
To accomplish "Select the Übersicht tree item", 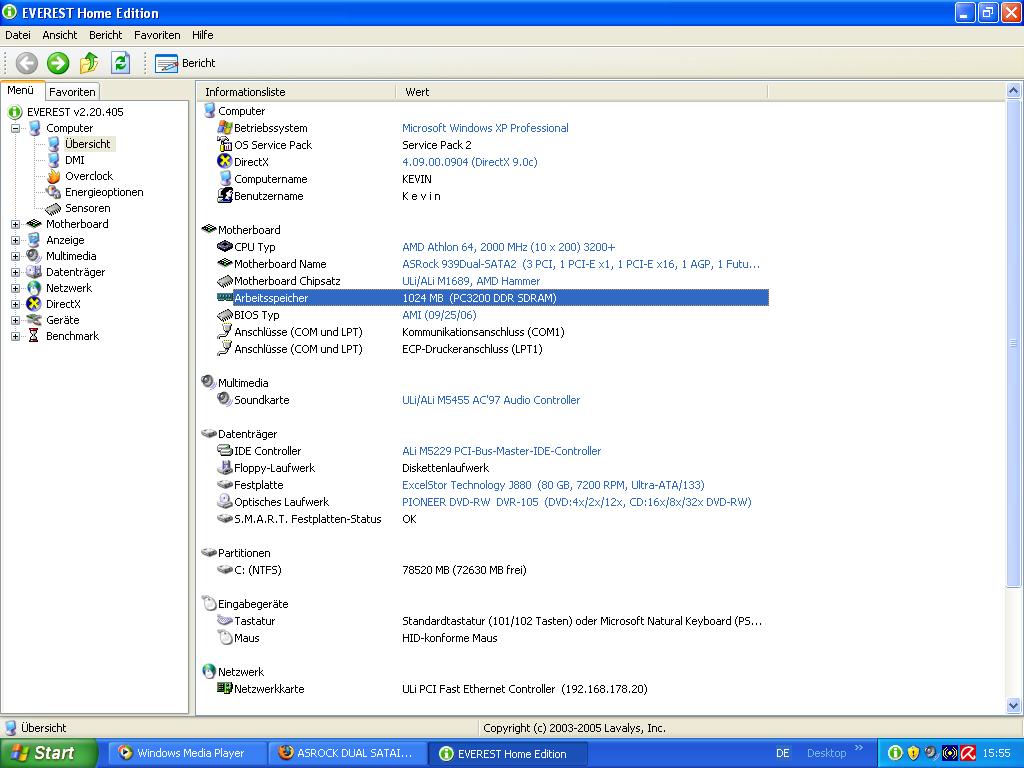I will [x=88, y=144].
